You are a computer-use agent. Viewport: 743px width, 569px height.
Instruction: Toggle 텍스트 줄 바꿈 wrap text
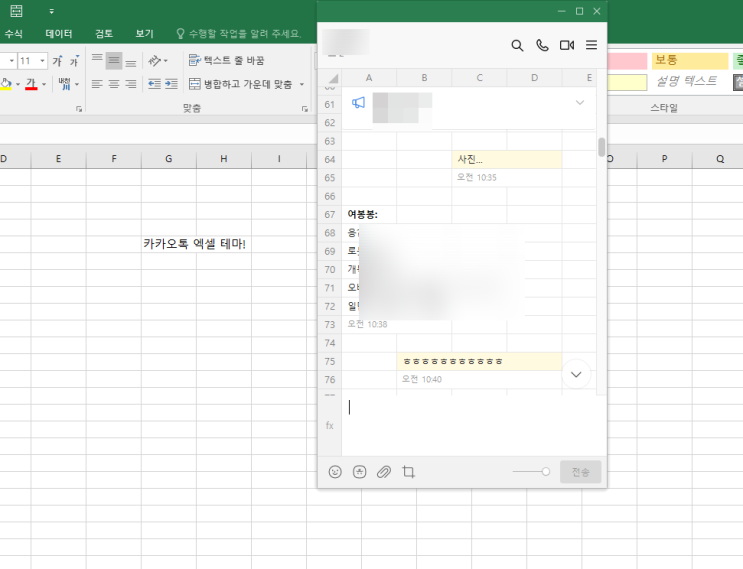click(x=226, y=61)
